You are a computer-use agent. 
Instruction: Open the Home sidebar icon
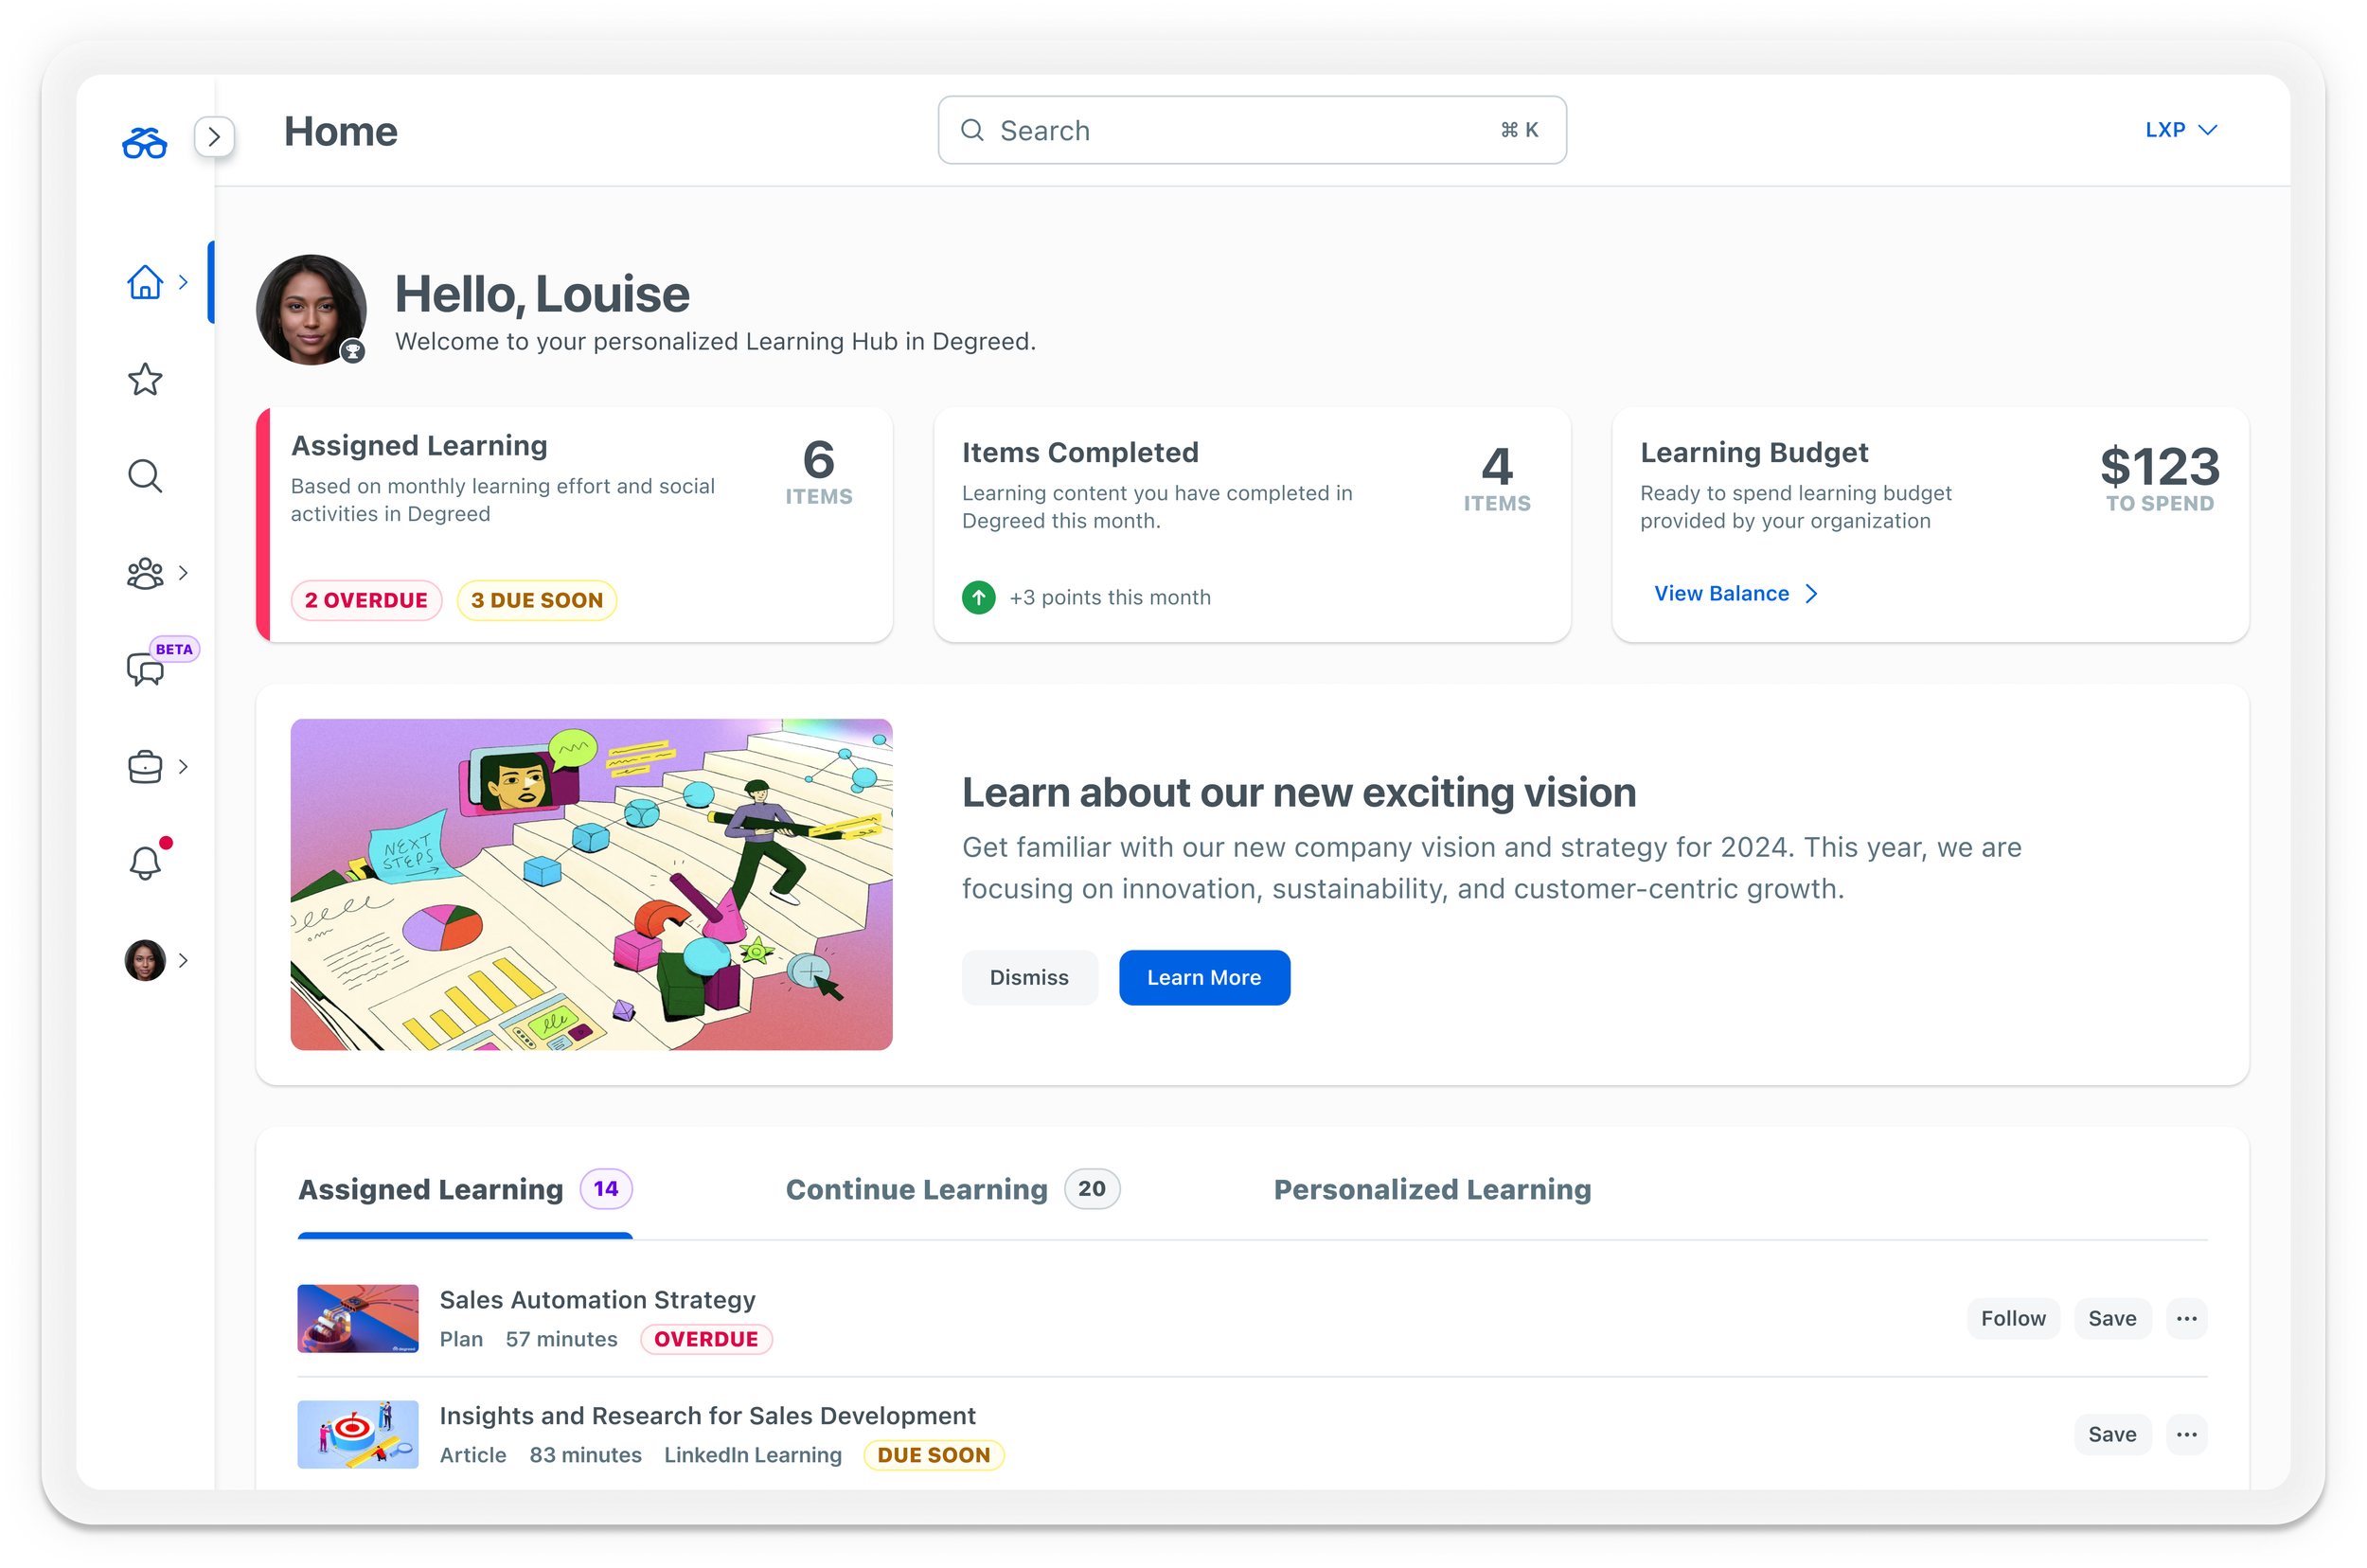145,282
